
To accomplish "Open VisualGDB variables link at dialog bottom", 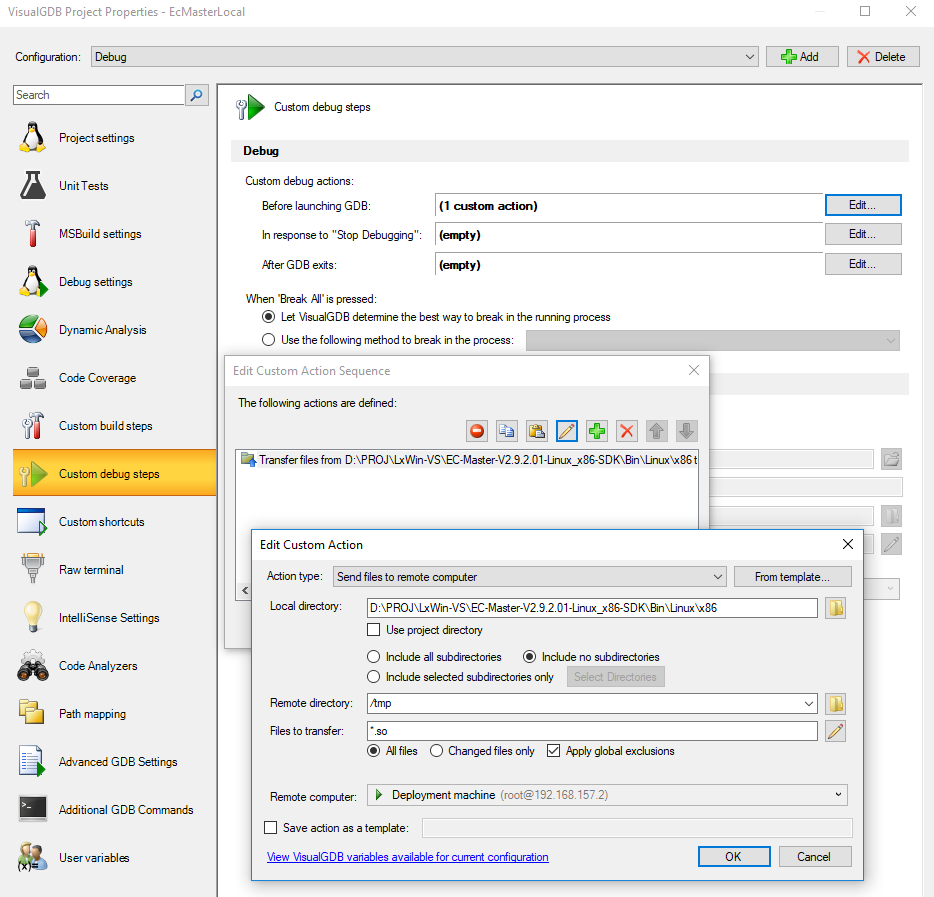I will (407, 856).
